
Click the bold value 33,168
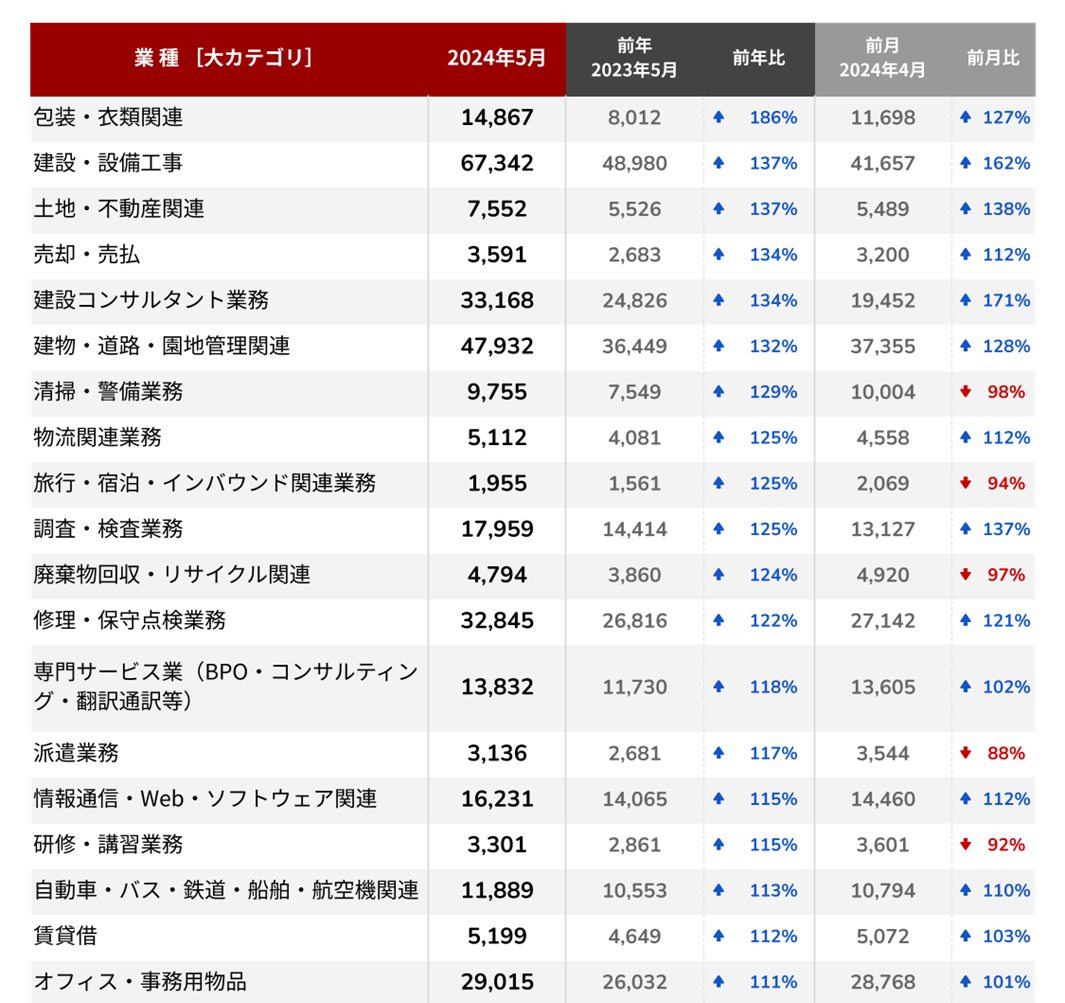point(497,300)
